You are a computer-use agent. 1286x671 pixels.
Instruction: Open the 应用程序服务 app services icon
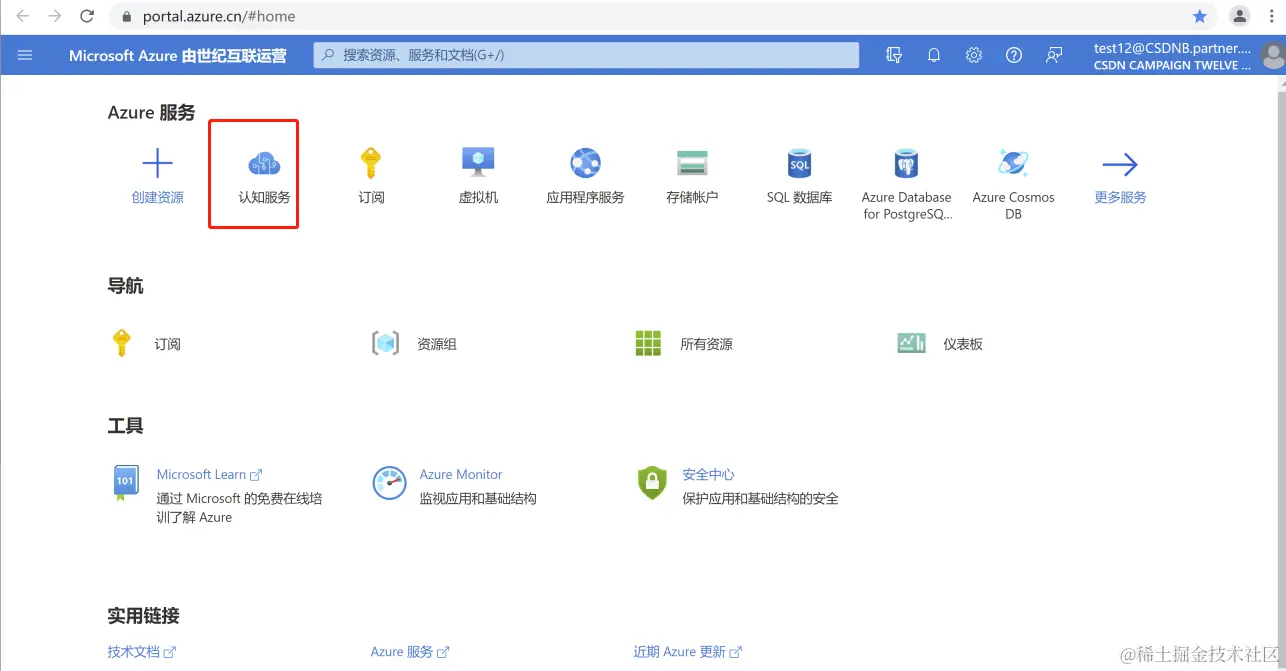[585, 163]
